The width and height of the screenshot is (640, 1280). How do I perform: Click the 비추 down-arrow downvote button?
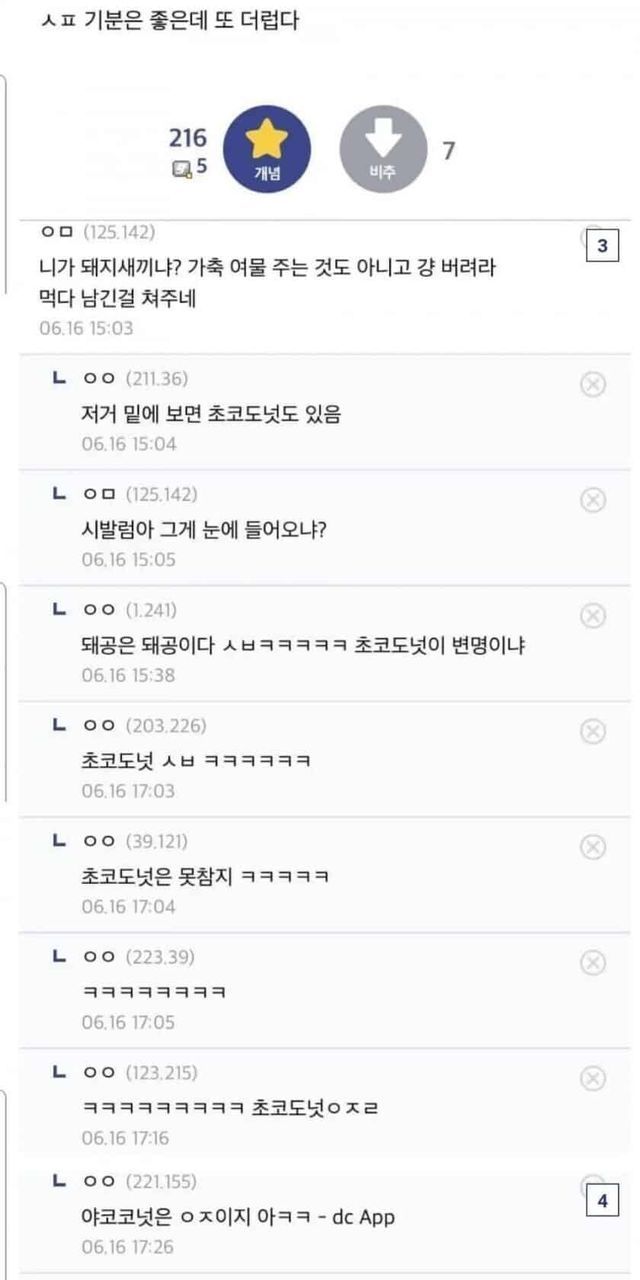tap(384, 150)
